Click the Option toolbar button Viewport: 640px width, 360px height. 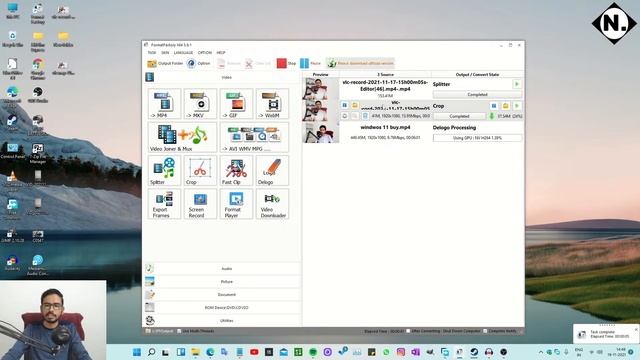click(198, 63)
